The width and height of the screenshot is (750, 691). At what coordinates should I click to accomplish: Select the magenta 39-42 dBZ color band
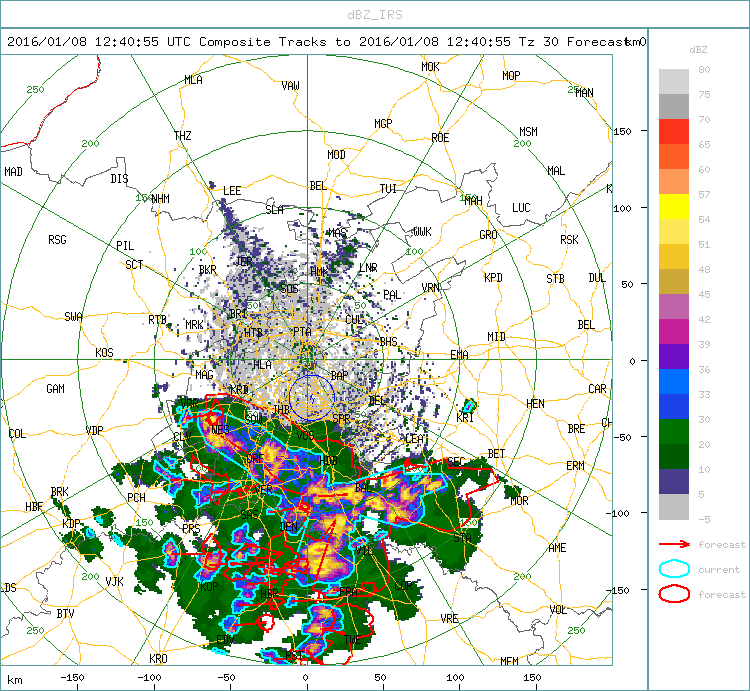click(674, 331)
